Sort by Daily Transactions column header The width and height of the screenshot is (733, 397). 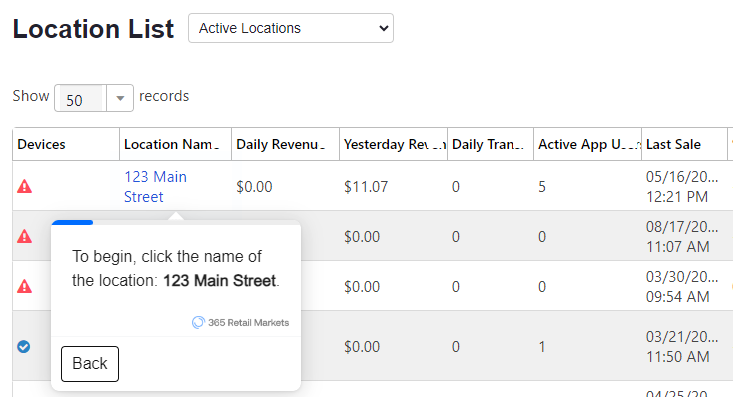pyautogui.click(x=490, y=144)
